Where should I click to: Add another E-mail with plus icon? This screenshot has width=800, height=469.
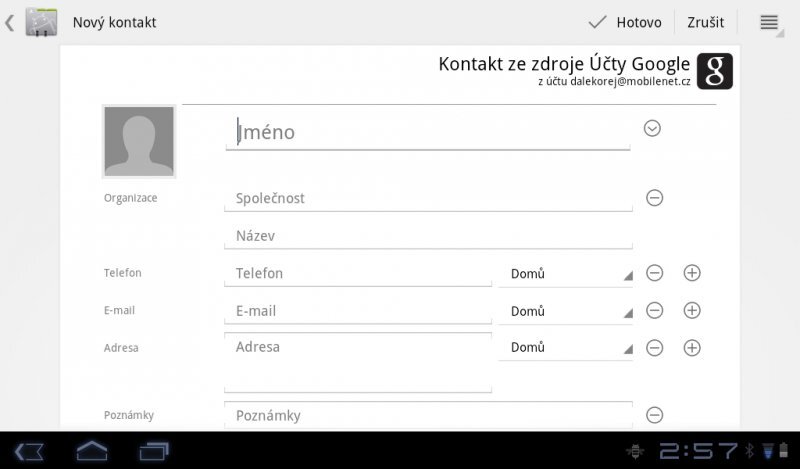pyautogui.click(x=692, y=310)
